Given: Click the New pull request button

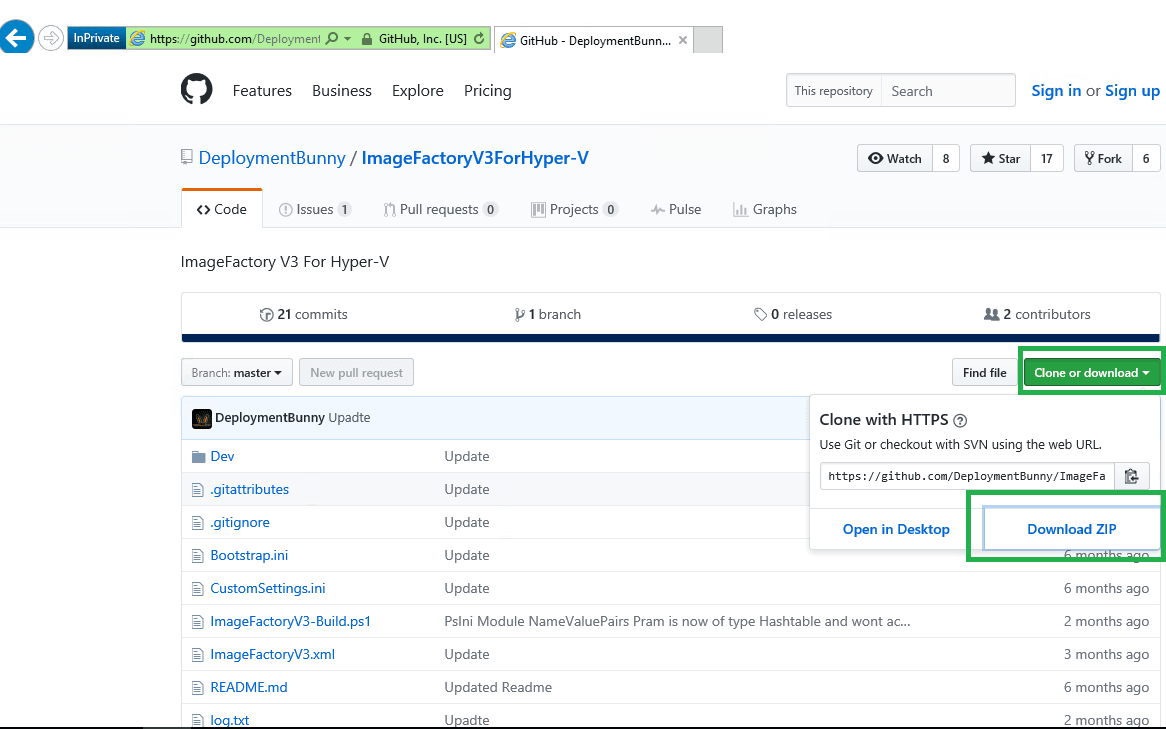Looking at the screenshot, I should click(356, 373).
